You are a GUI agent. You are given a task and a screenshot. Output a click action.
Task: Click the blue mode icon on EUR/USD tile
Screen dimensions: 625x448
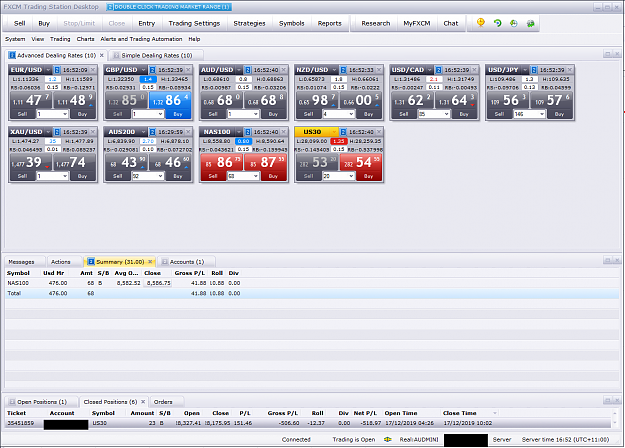click(57, 70)
